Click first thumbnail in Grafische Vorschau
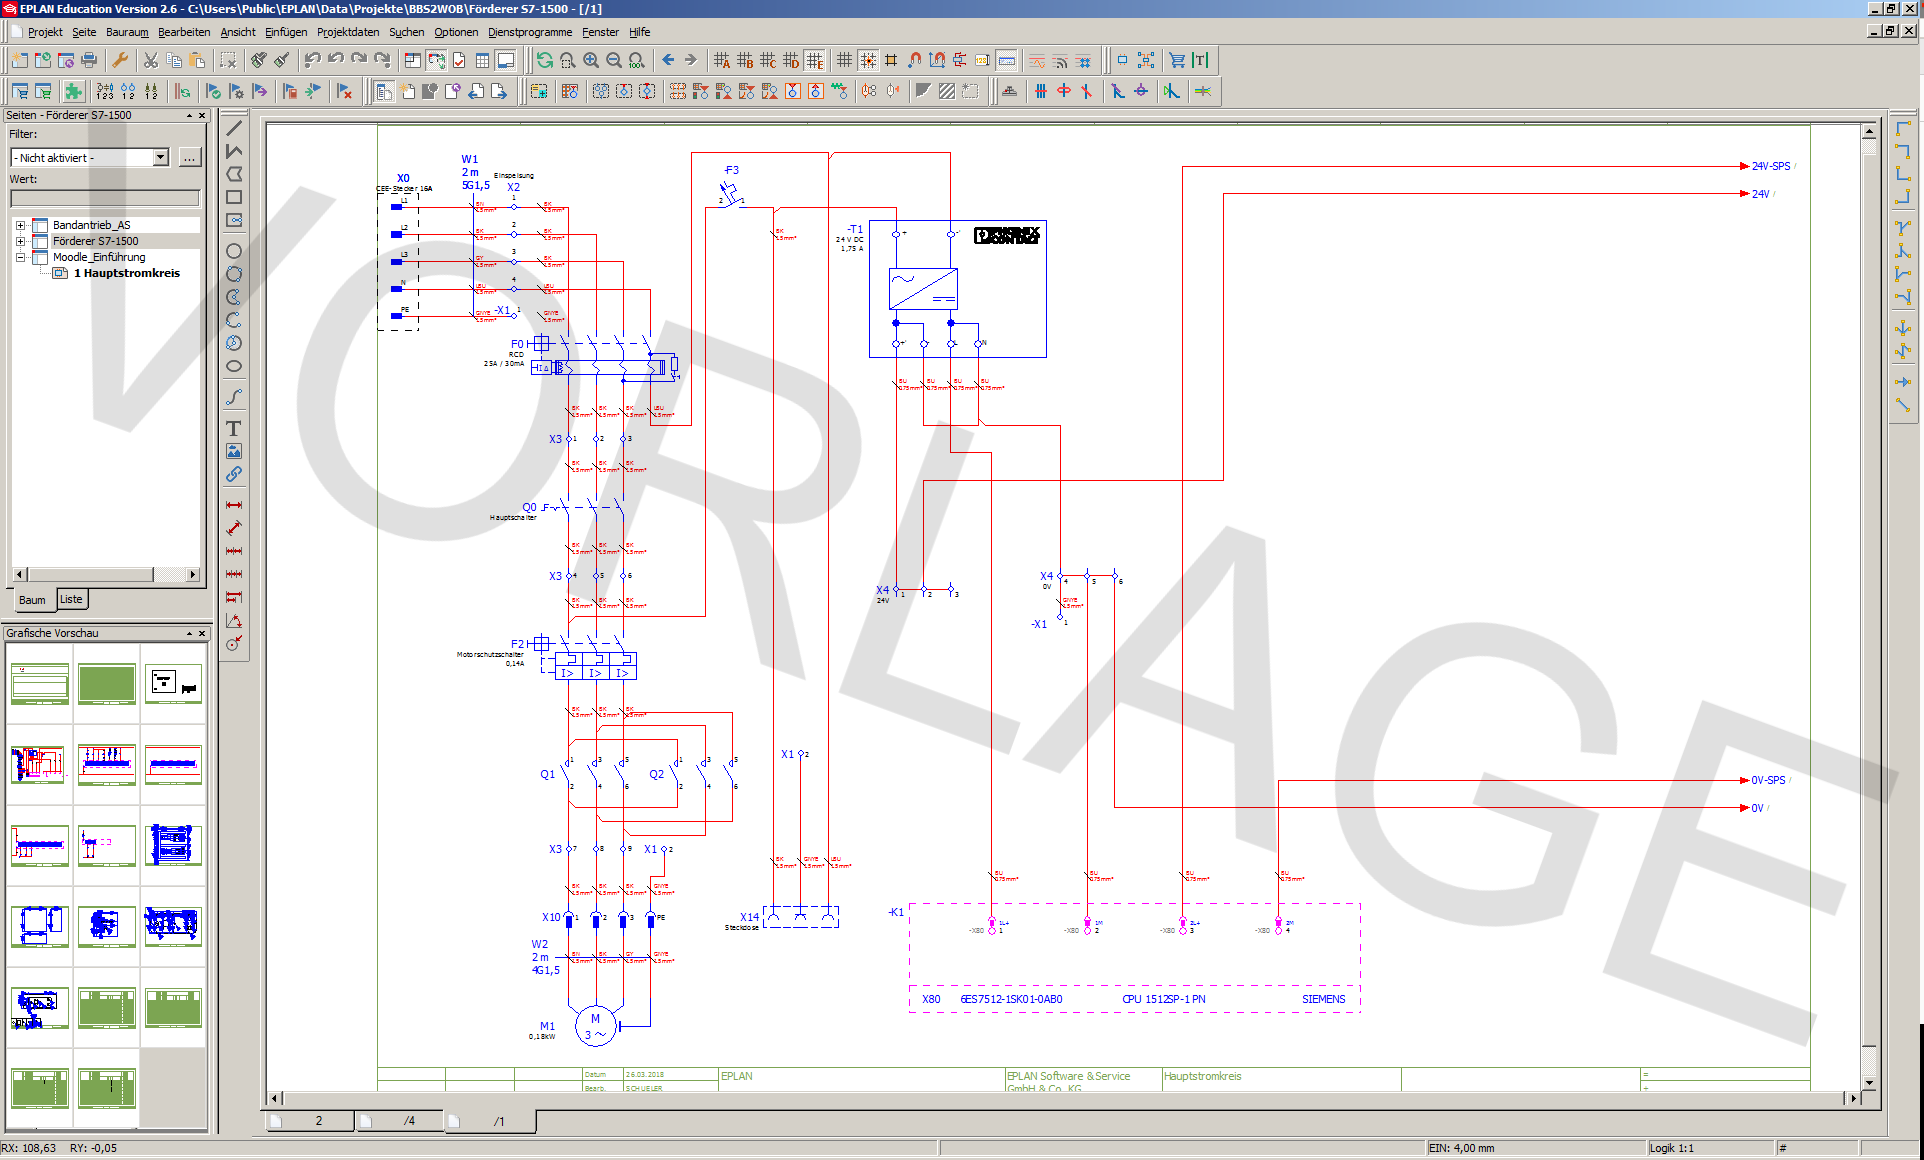The height and width of the screenshot is (1160, 1924). pos(40,684)
